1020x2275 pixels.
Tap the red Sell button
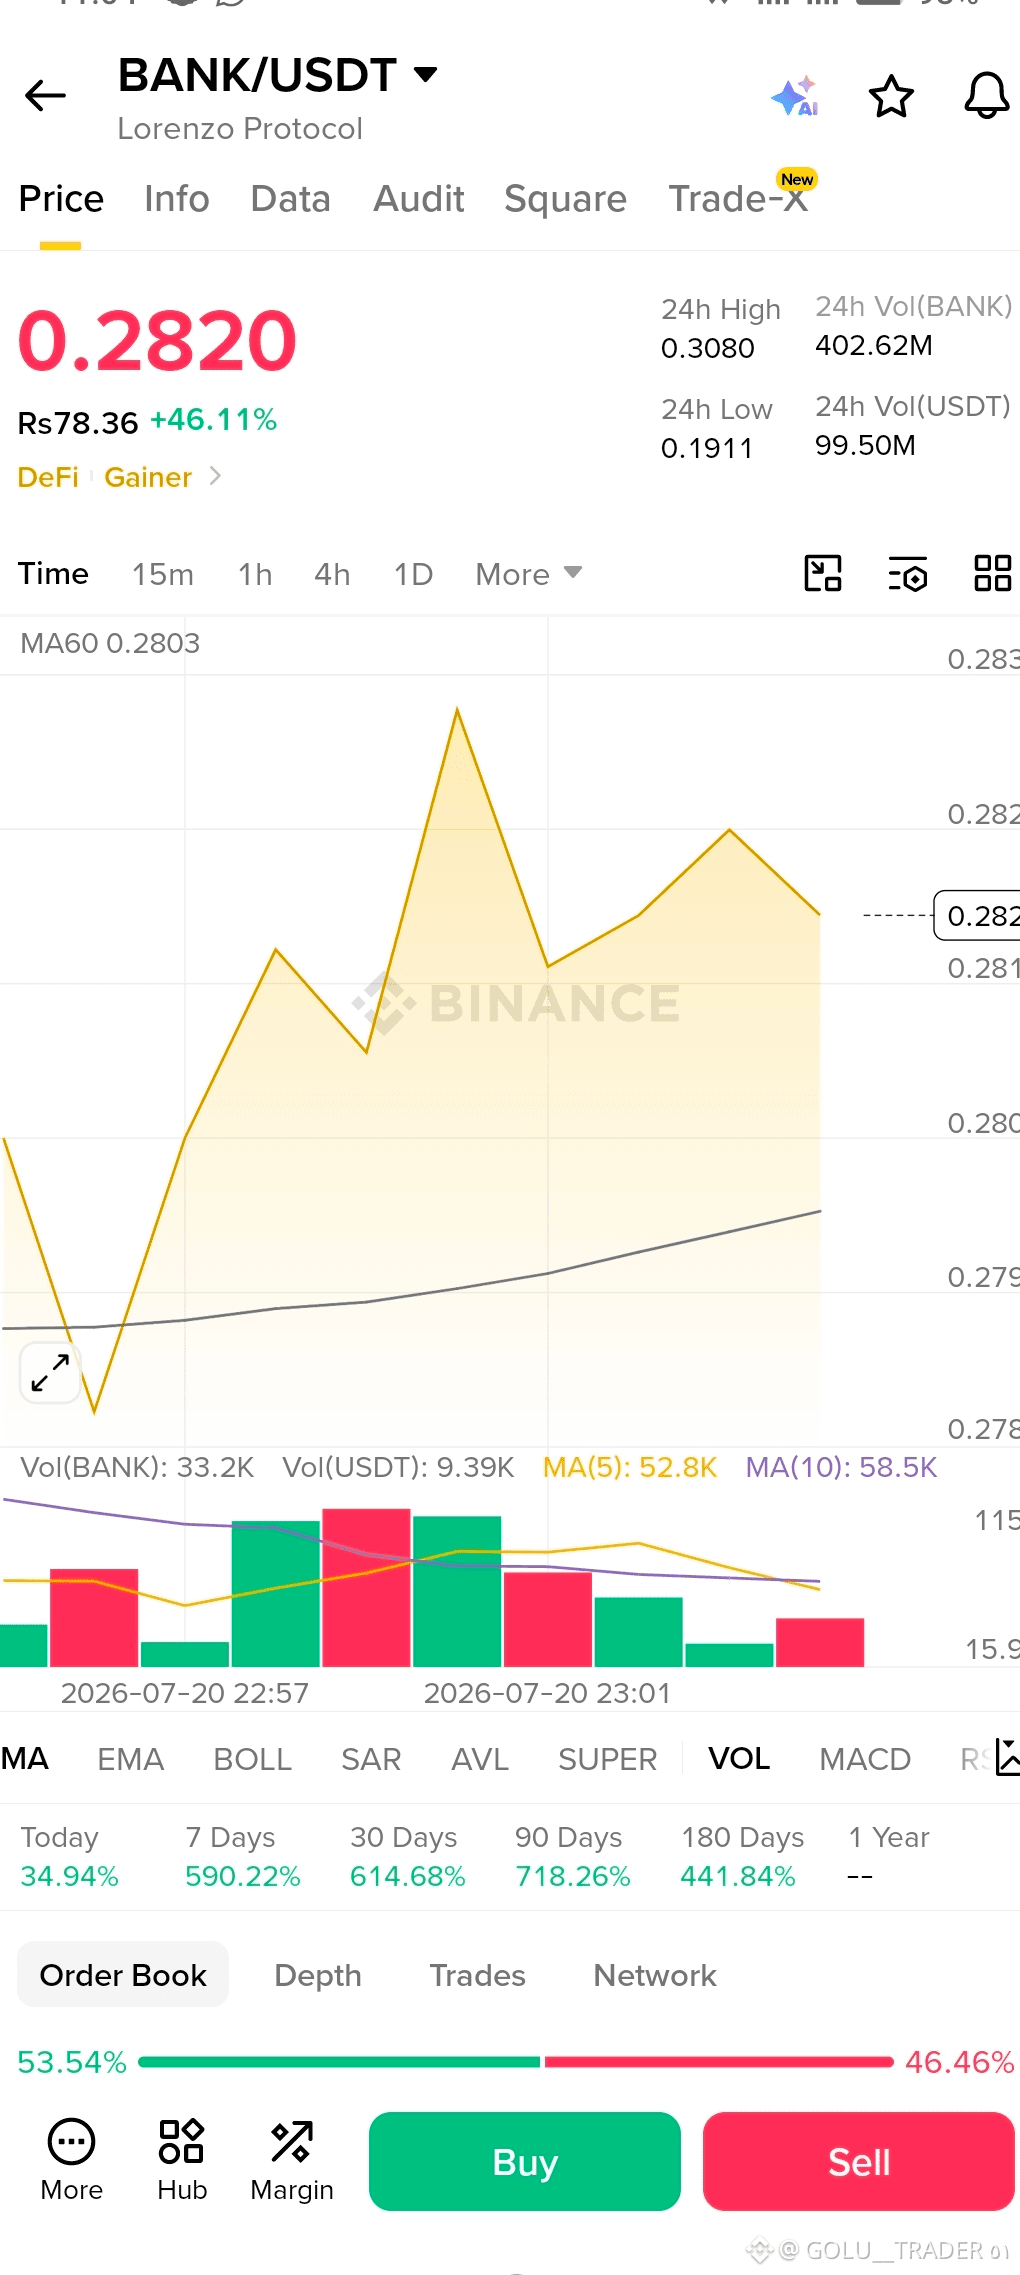(859, 2161)
